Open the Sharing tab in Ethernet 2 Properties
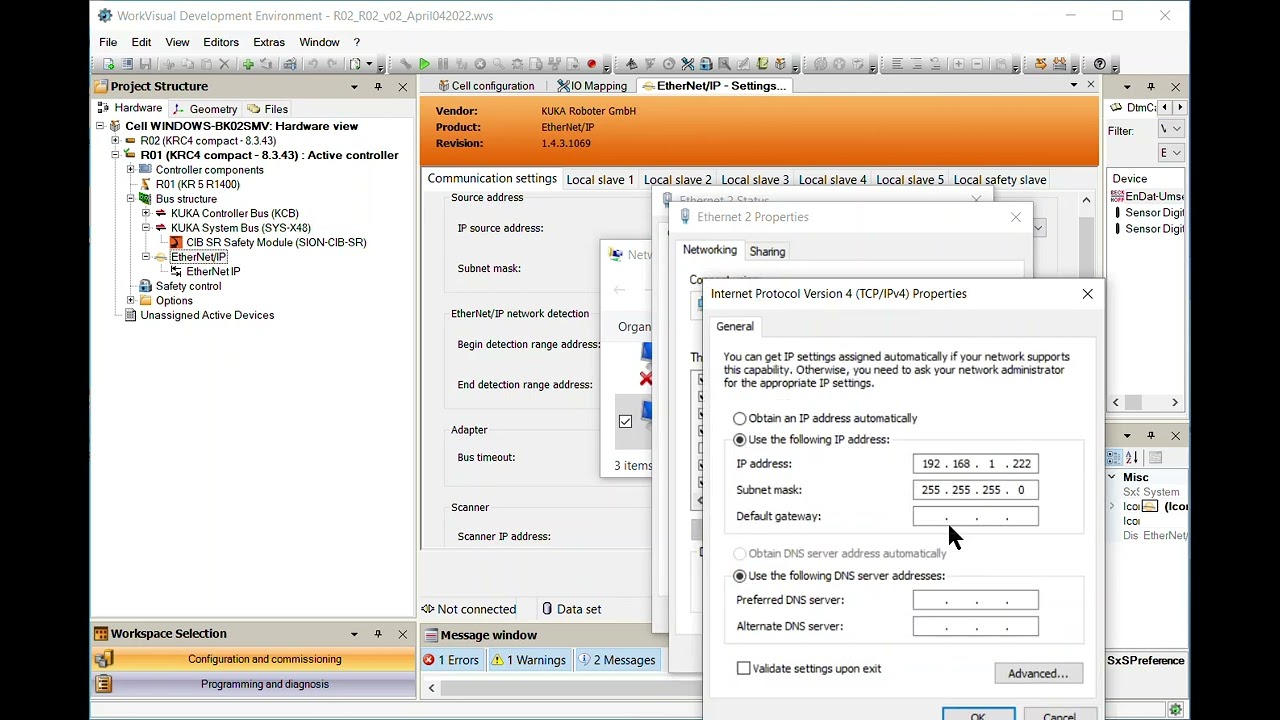Image resolution: width=1280 pixels, height=720 pixels. tap(767, 252)
